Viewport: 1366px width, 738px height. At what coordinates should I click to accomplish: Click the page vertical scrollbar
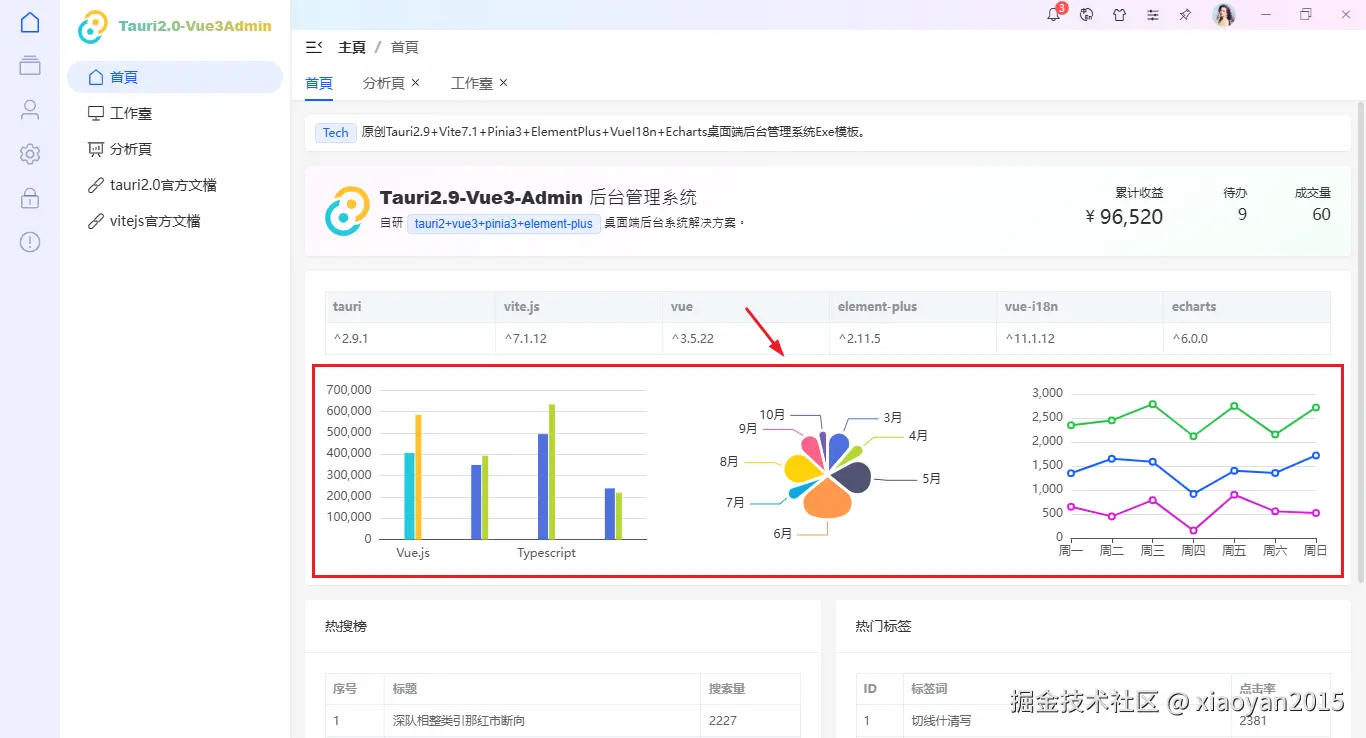1360,340
